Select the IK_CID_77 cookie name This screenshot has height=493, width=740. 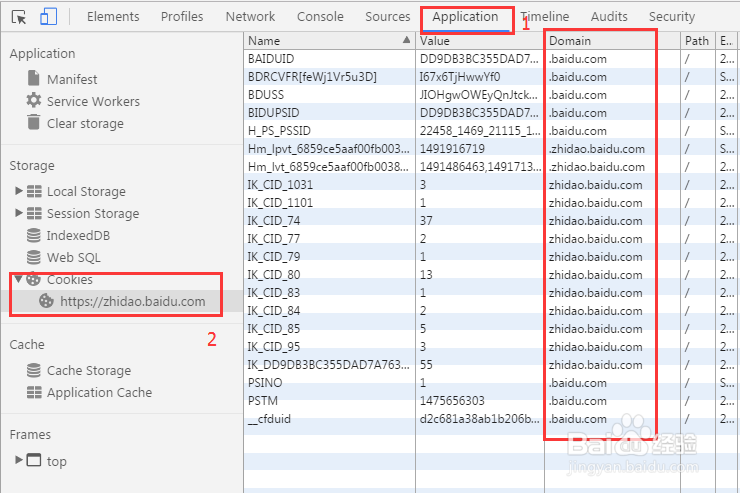pyautogui.click(x=274, y=239)
